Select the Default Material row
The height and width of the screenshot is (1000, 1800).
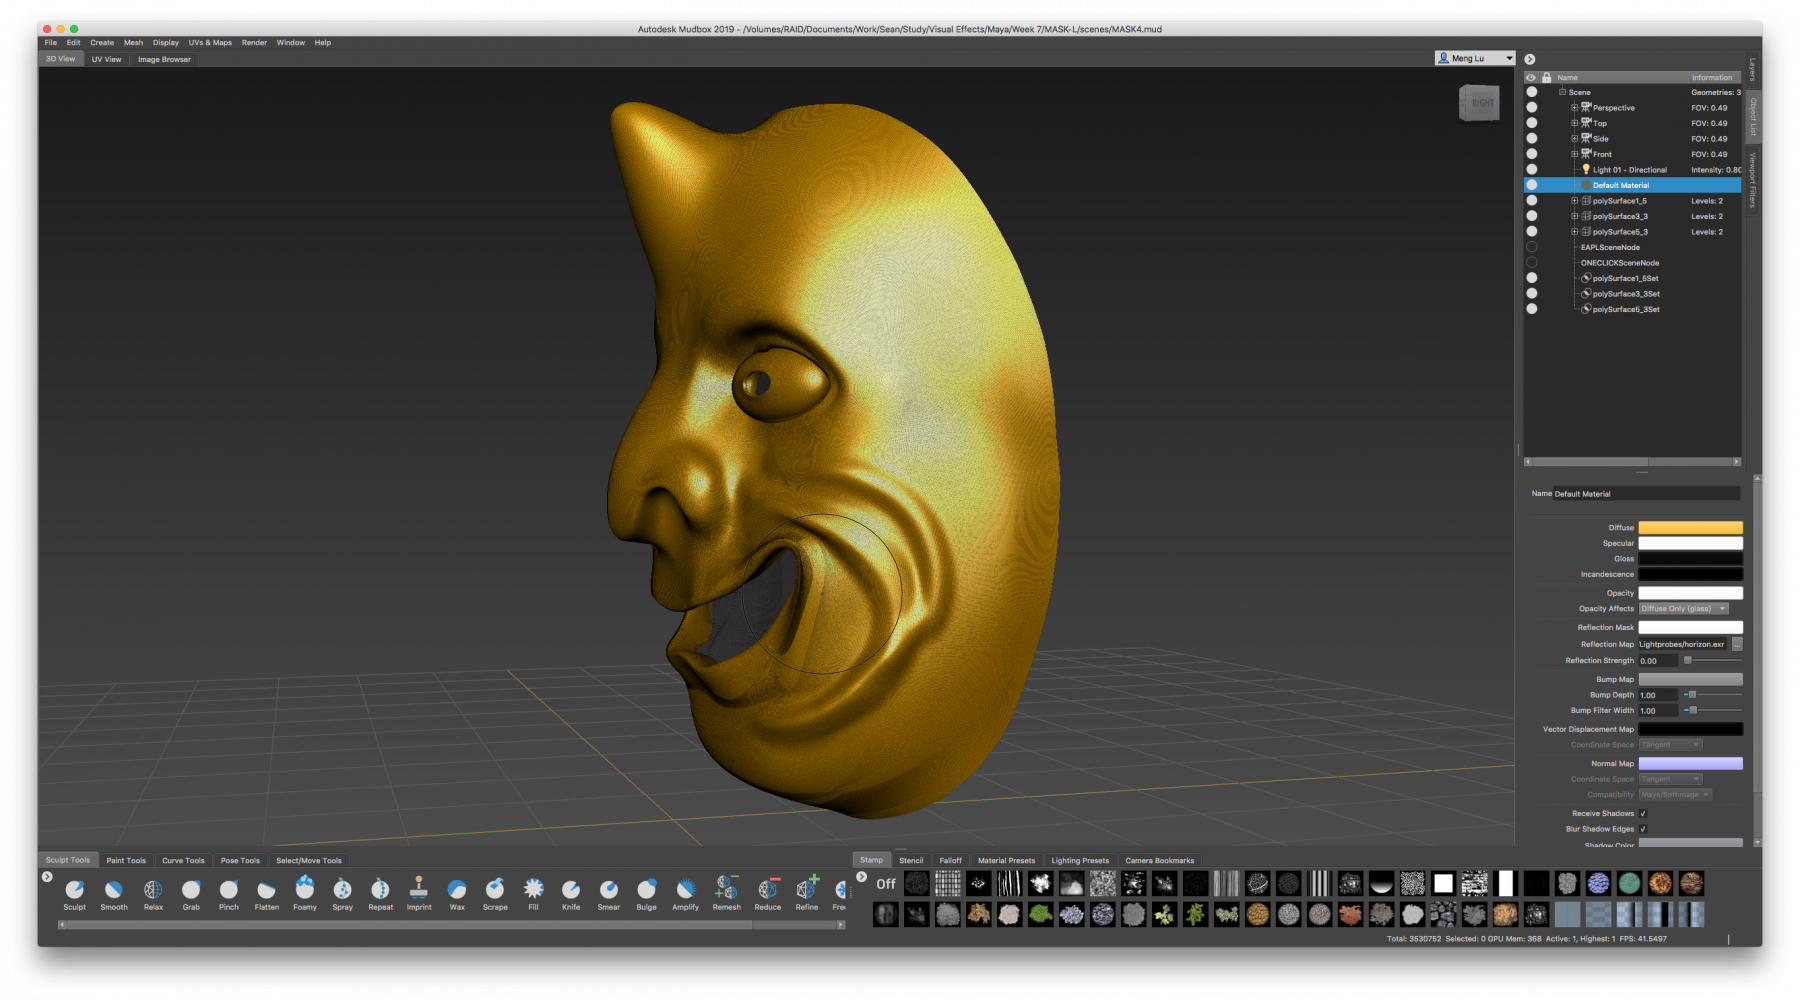point(1632,185)
